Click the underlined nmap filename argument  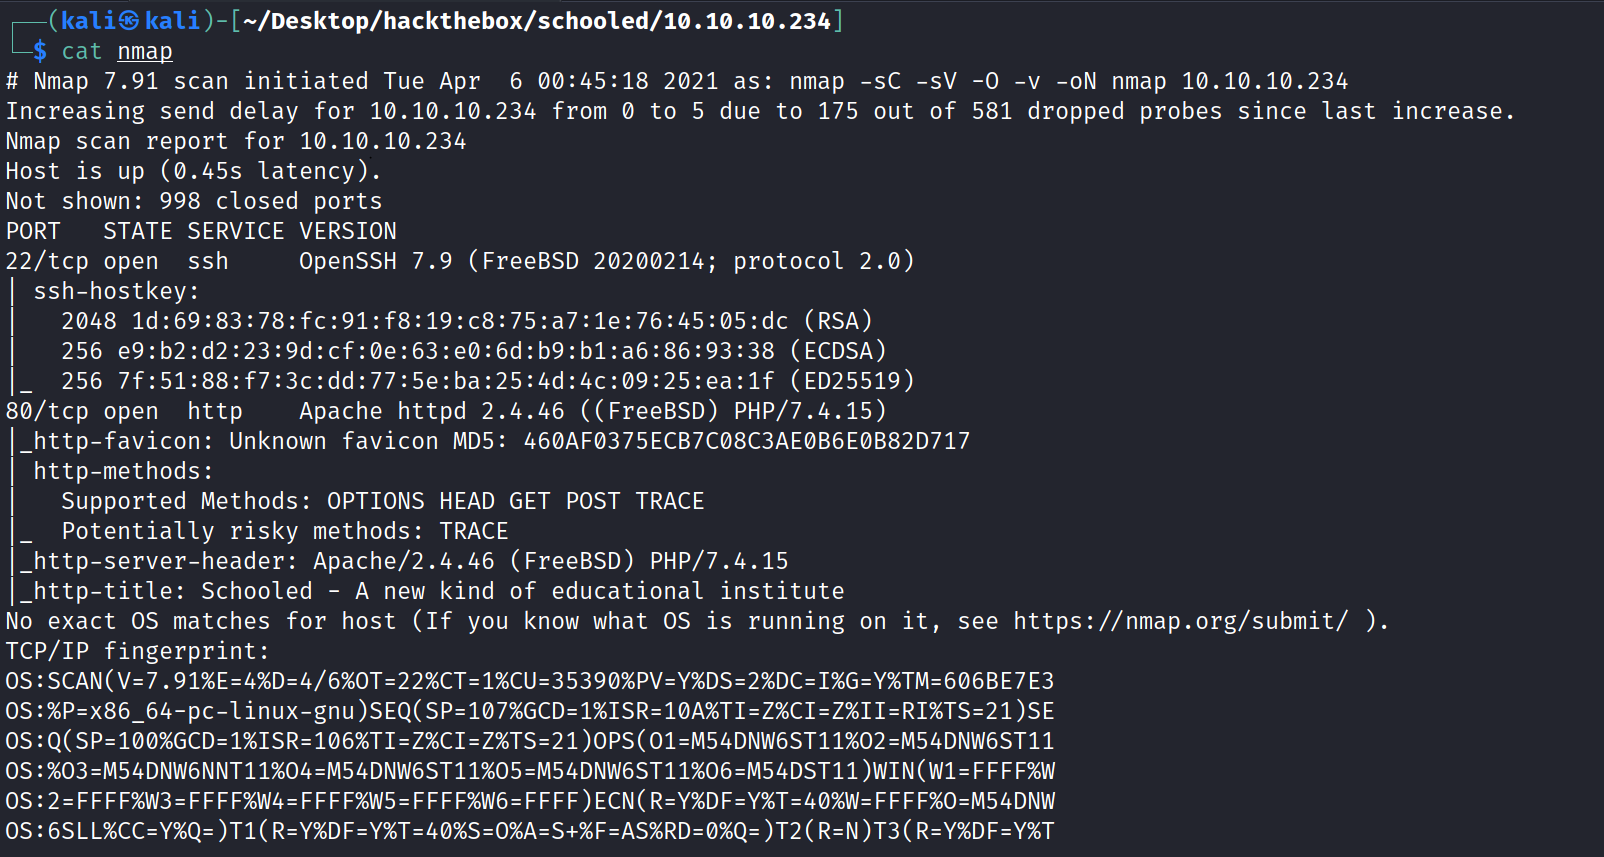pyautogui.click(x=145, y=51)
